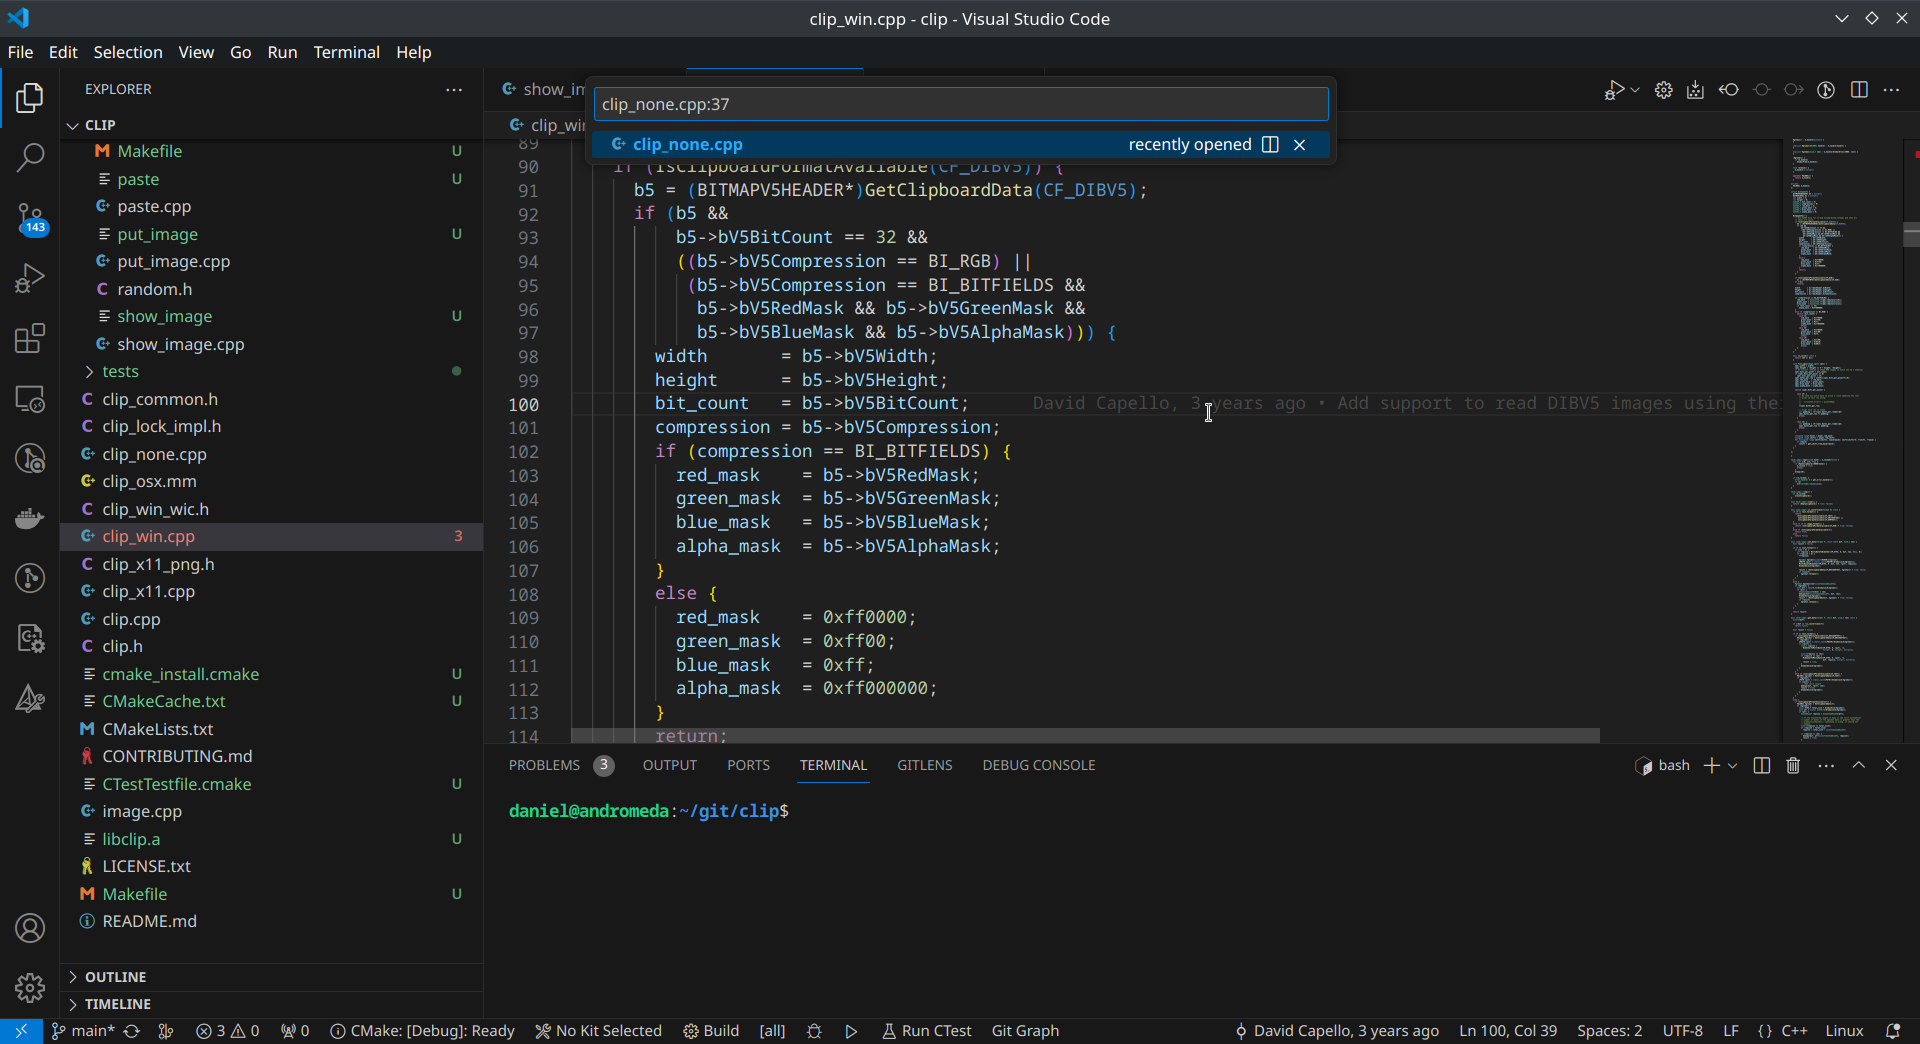Switch to the PROBLEMS tab
The width and height of the screenshot is (1920, 1044).
[x=545, y=765]
